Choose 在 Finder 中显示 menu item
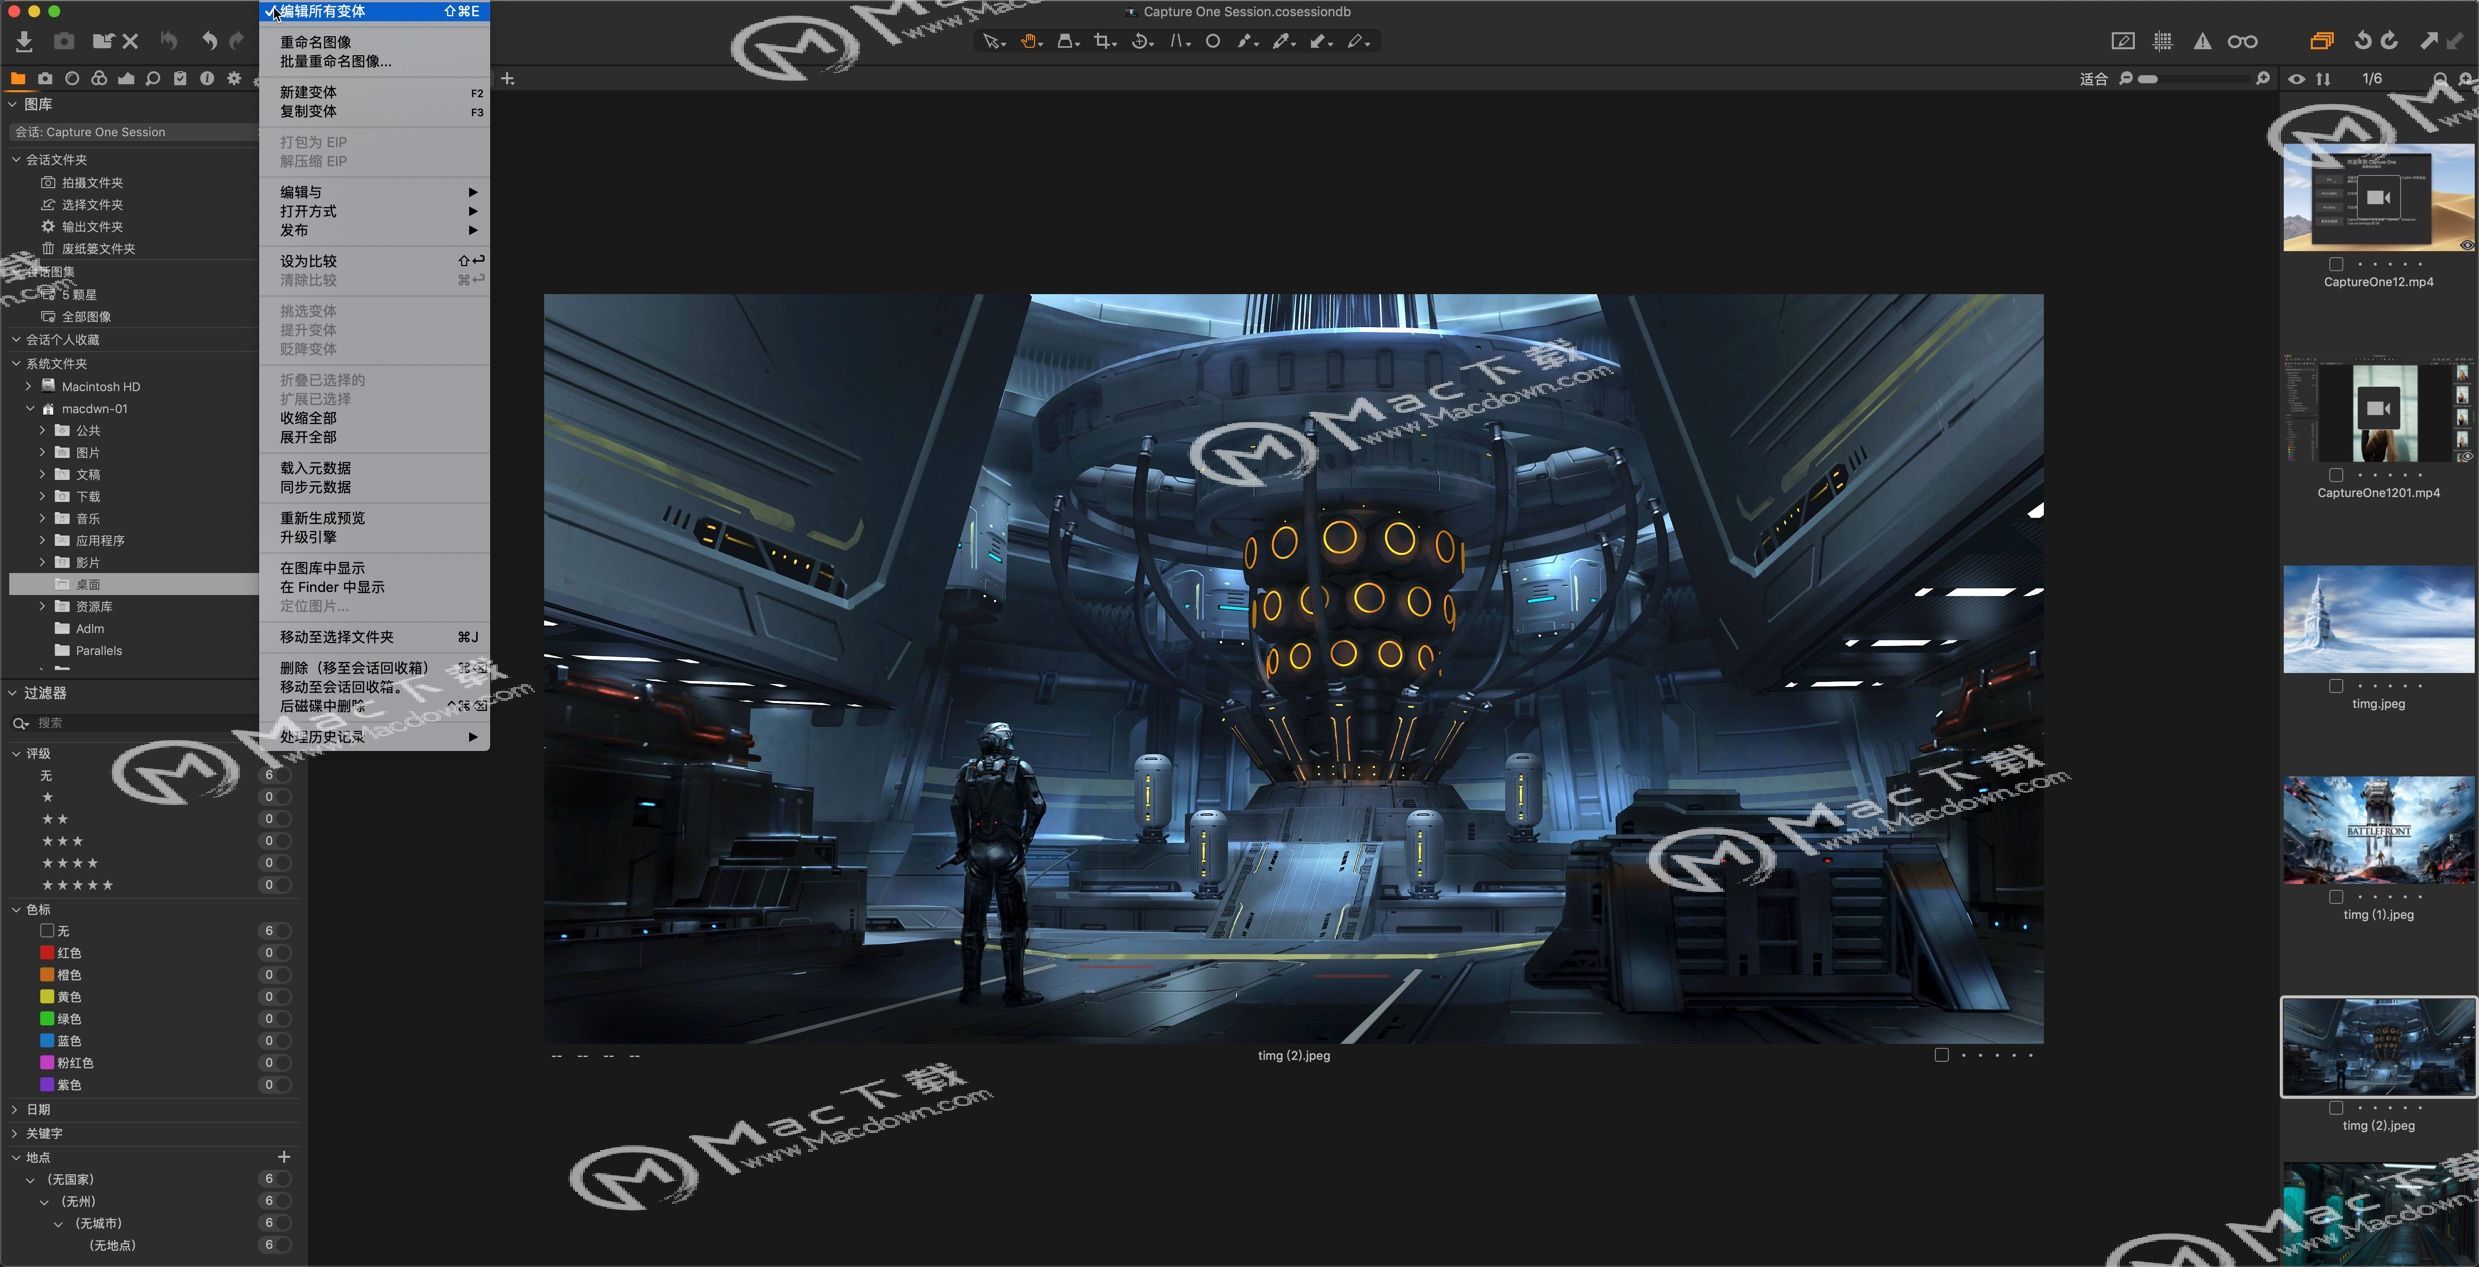This screenshot has width=2479, height=1267. tap(374, 587)
